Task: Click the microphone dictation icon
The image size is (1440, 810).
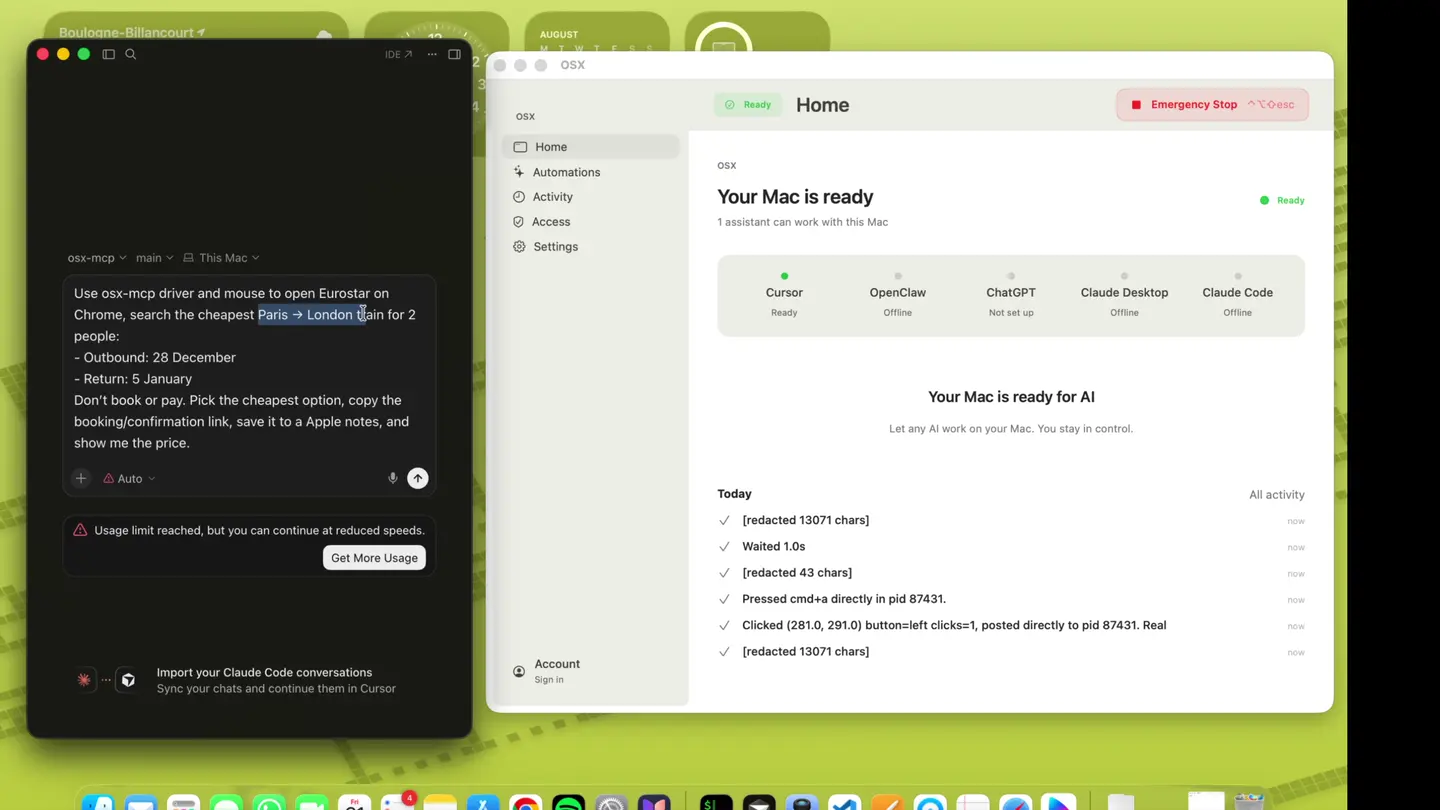Action: pos(393,478)
